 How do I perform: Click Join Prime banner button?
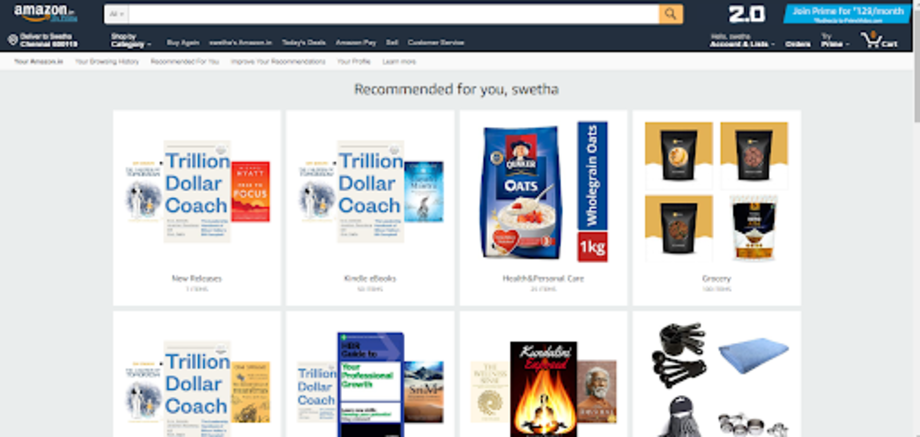[847, 14]
